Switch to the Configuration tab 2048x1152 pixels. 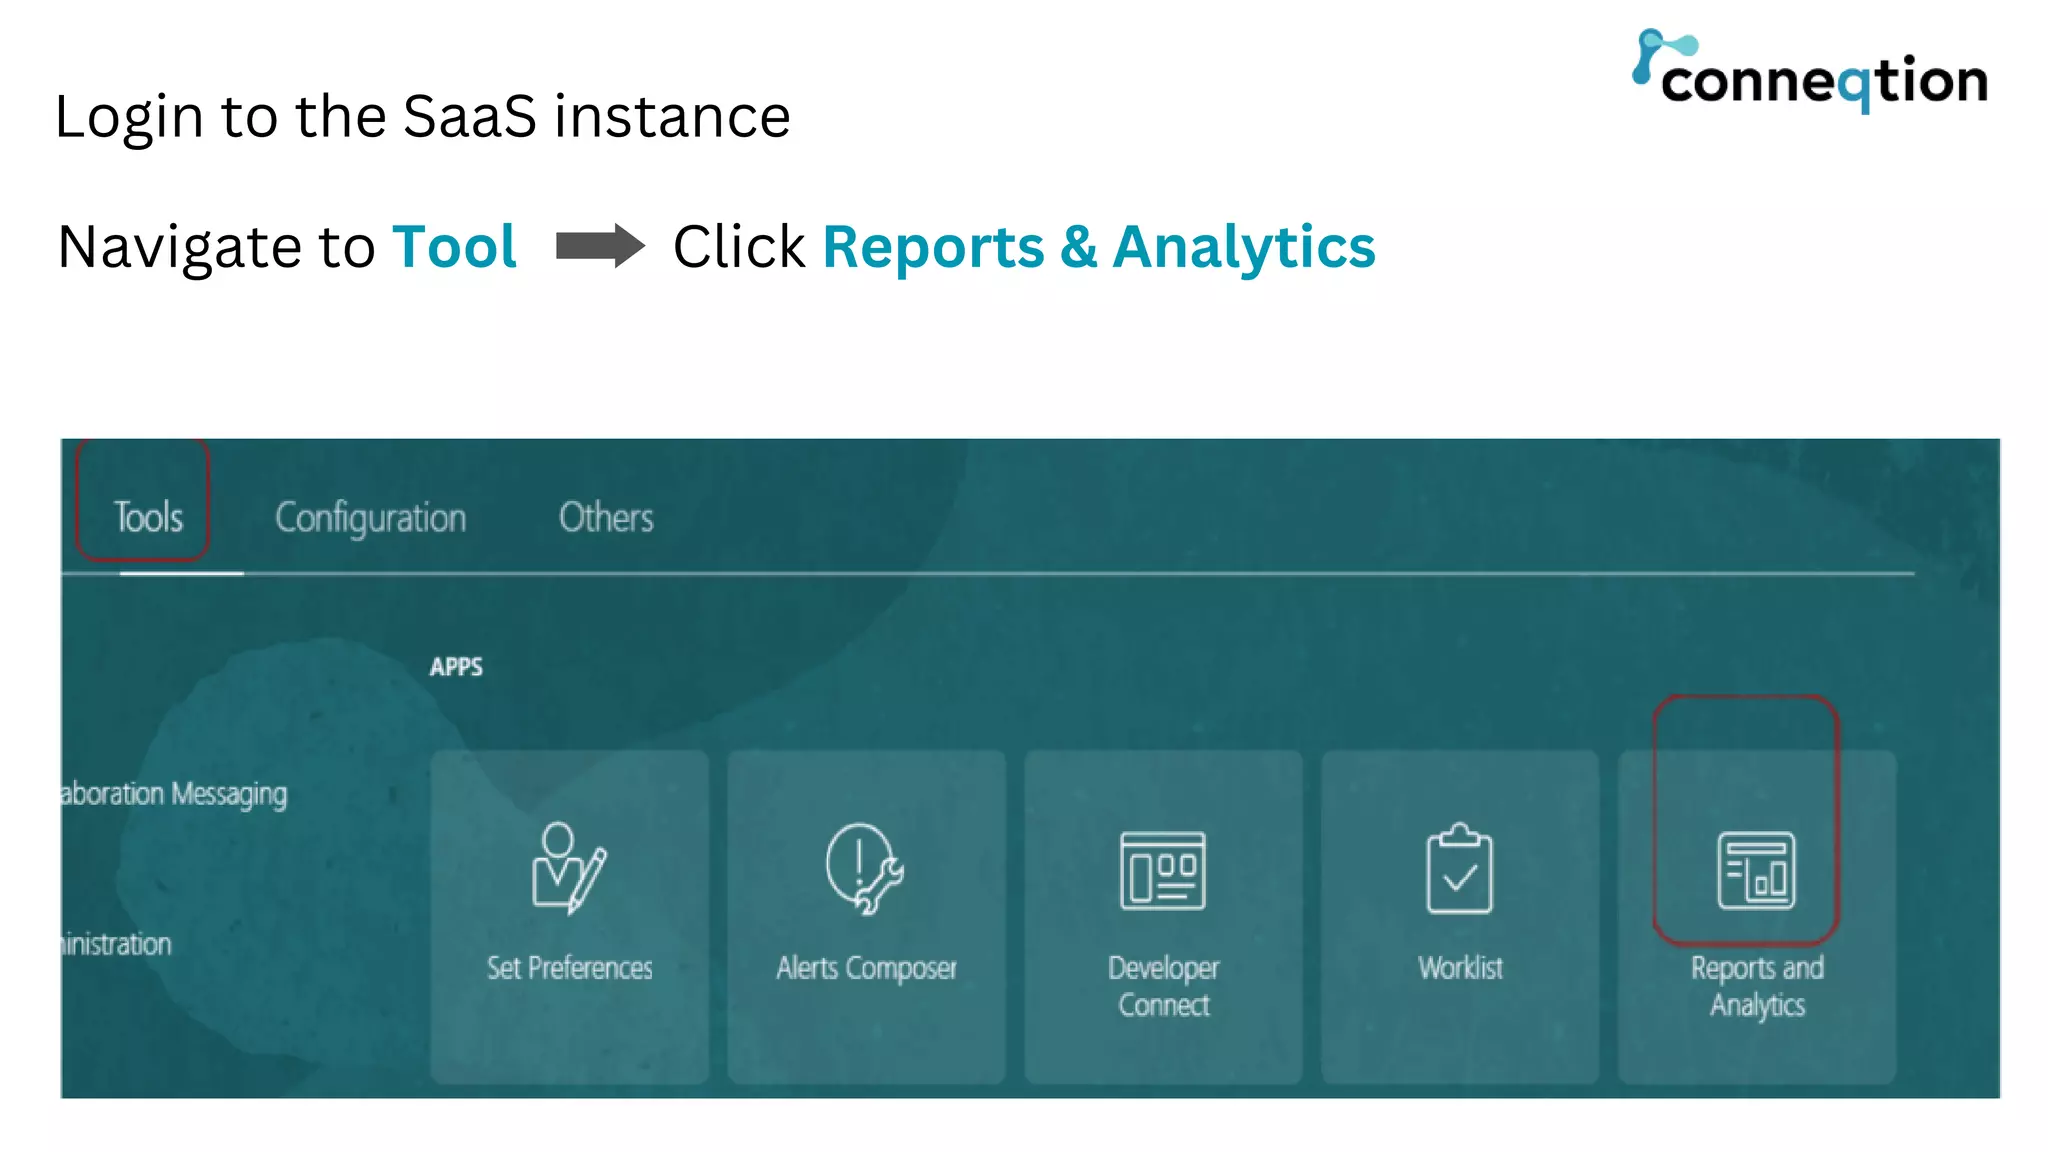pyautogui.click(x=370, y=518)
